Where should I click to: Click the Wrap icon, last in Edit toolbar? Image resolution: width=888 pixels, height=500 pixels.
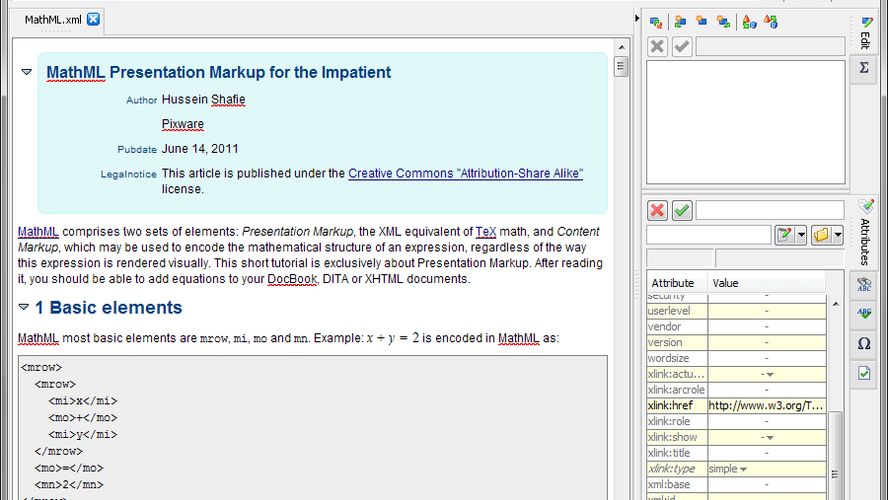771,22
